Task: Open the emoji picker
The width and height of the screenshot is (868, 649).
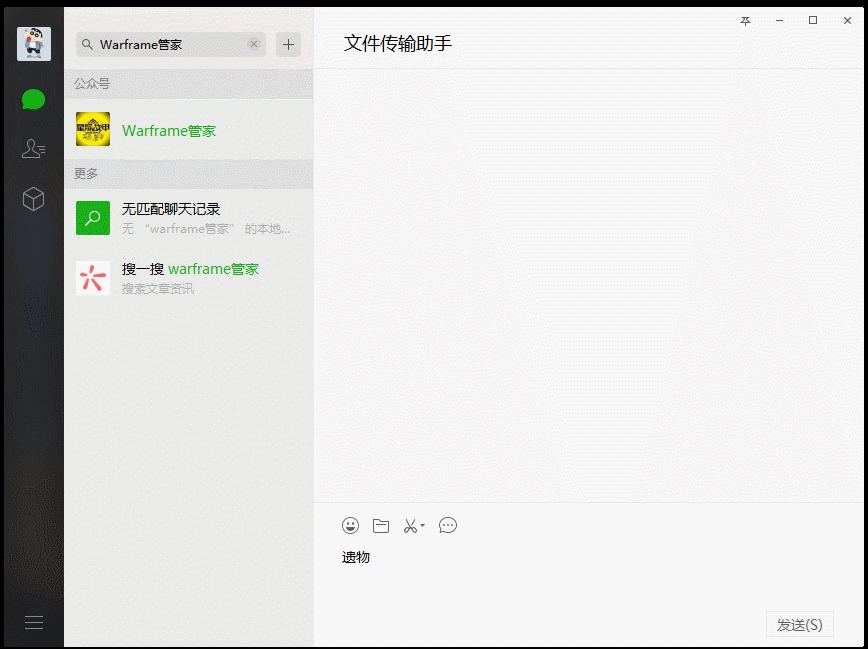Action: (350, 525)
